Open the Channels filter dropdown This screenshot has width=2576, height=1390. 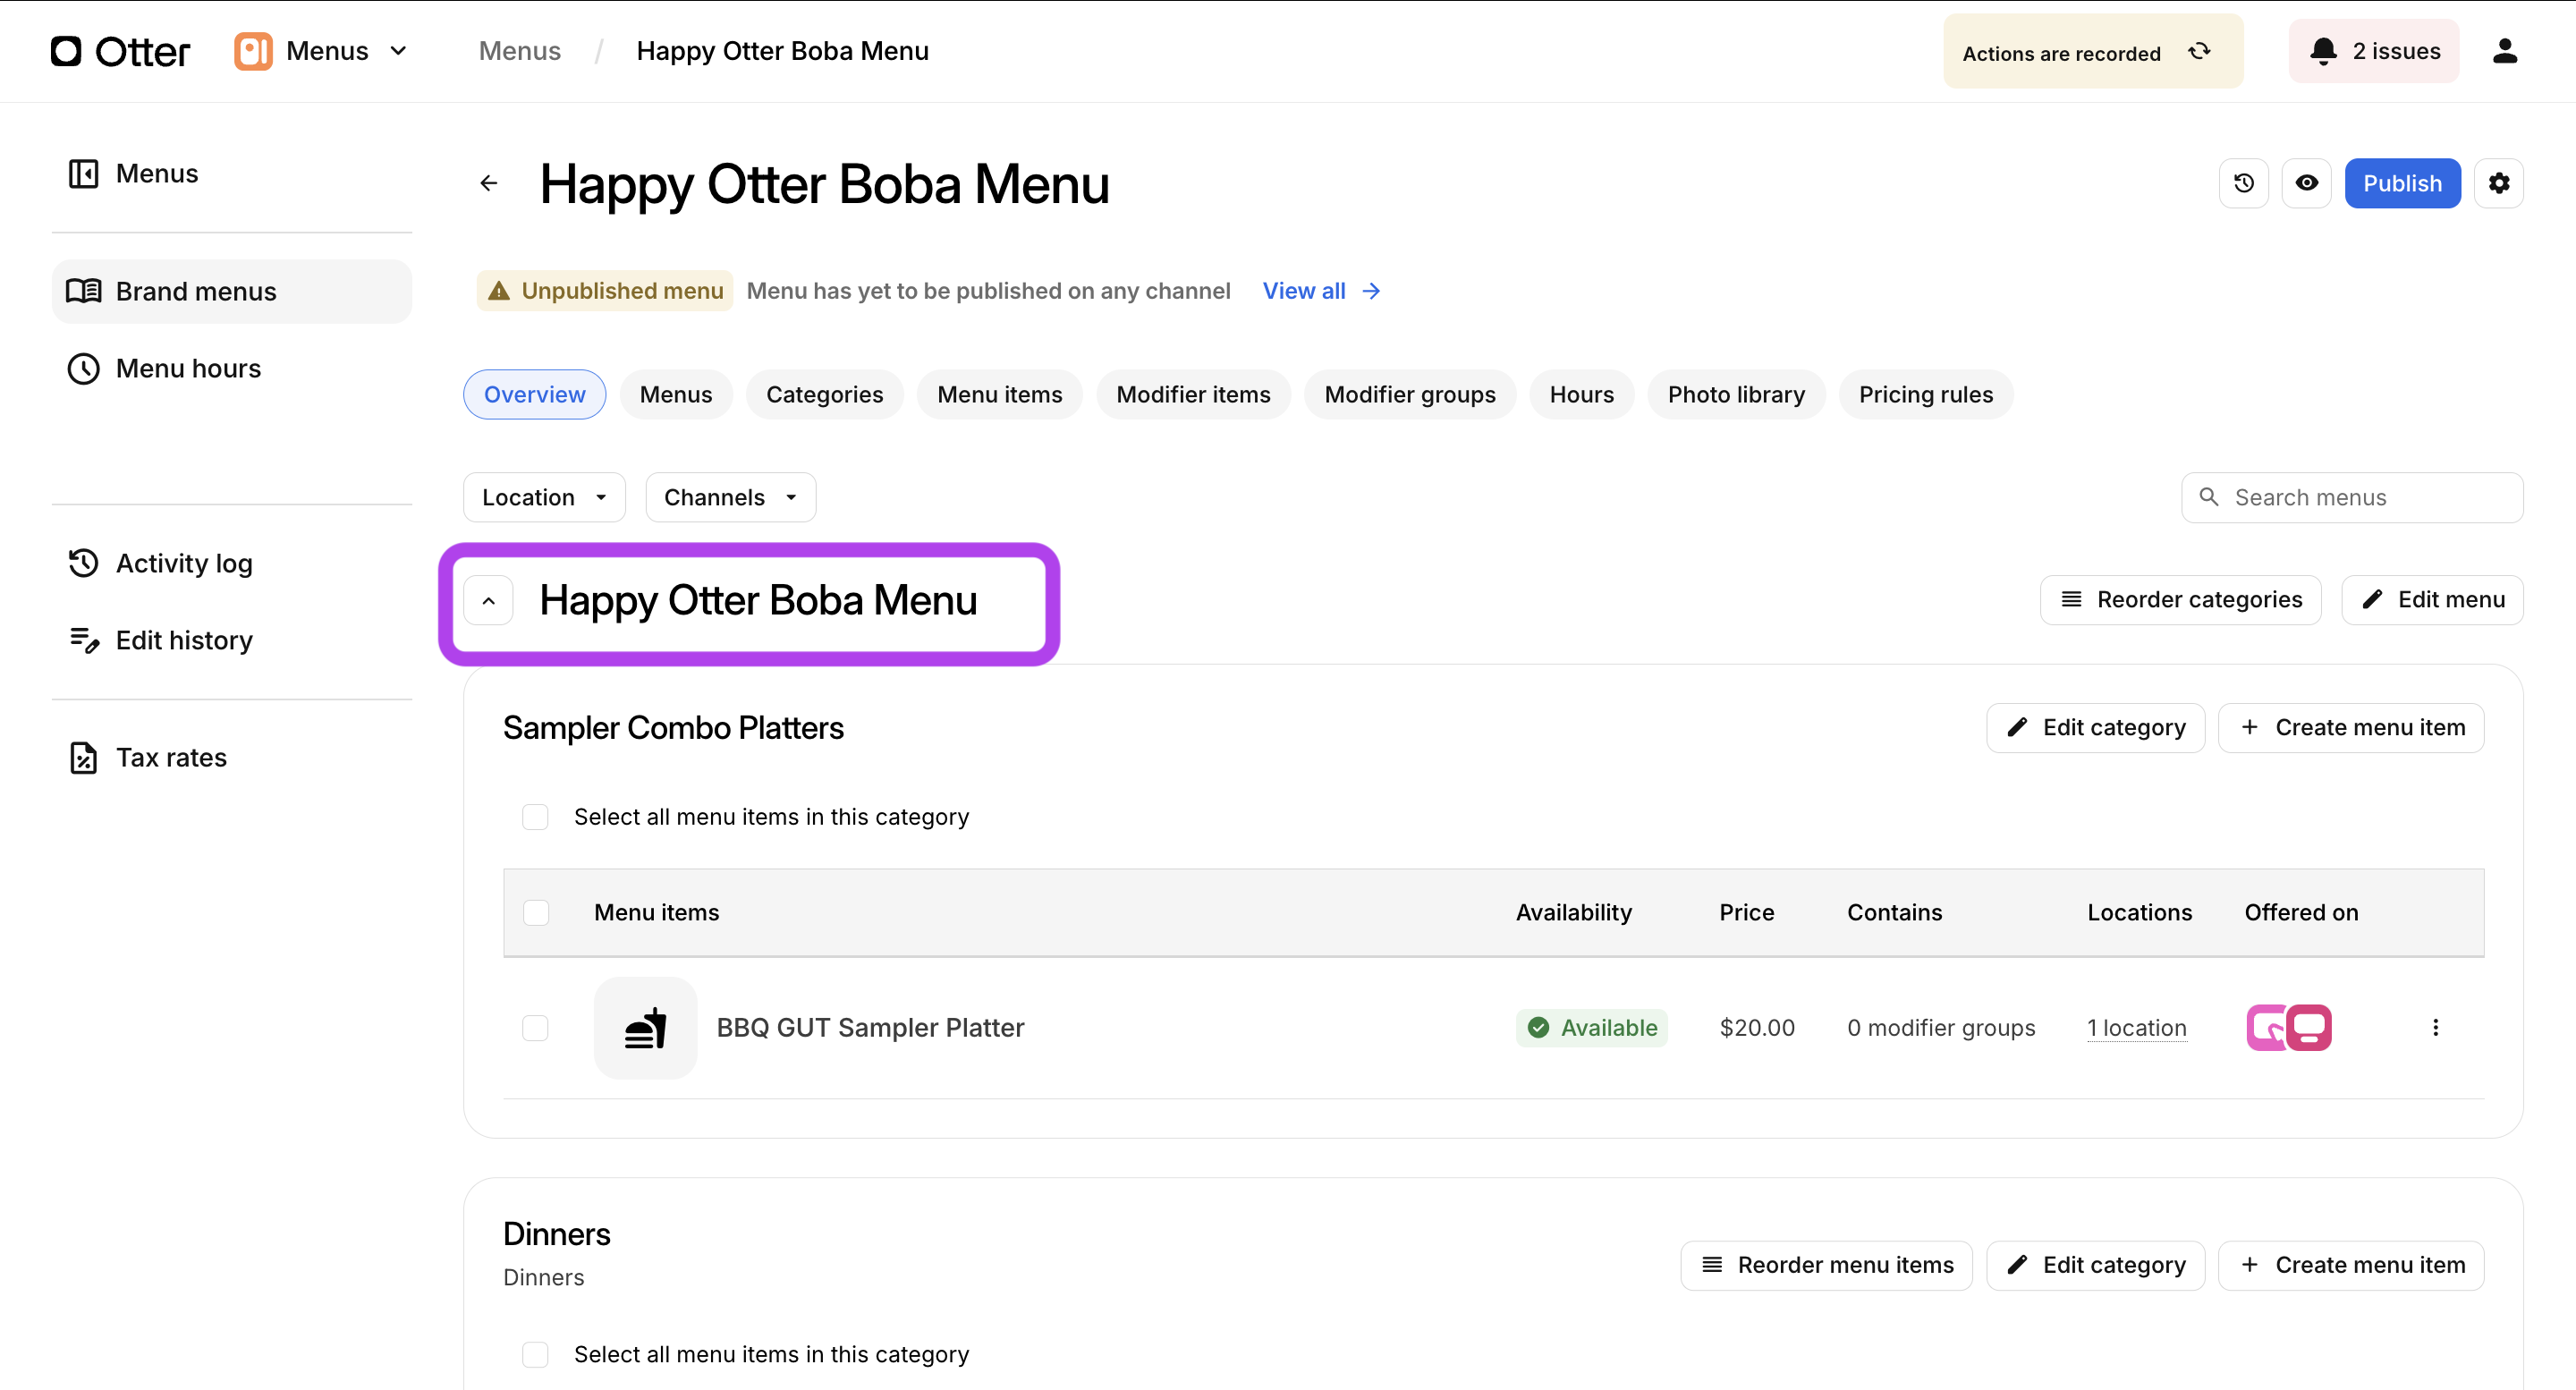[x=730, y=497]
